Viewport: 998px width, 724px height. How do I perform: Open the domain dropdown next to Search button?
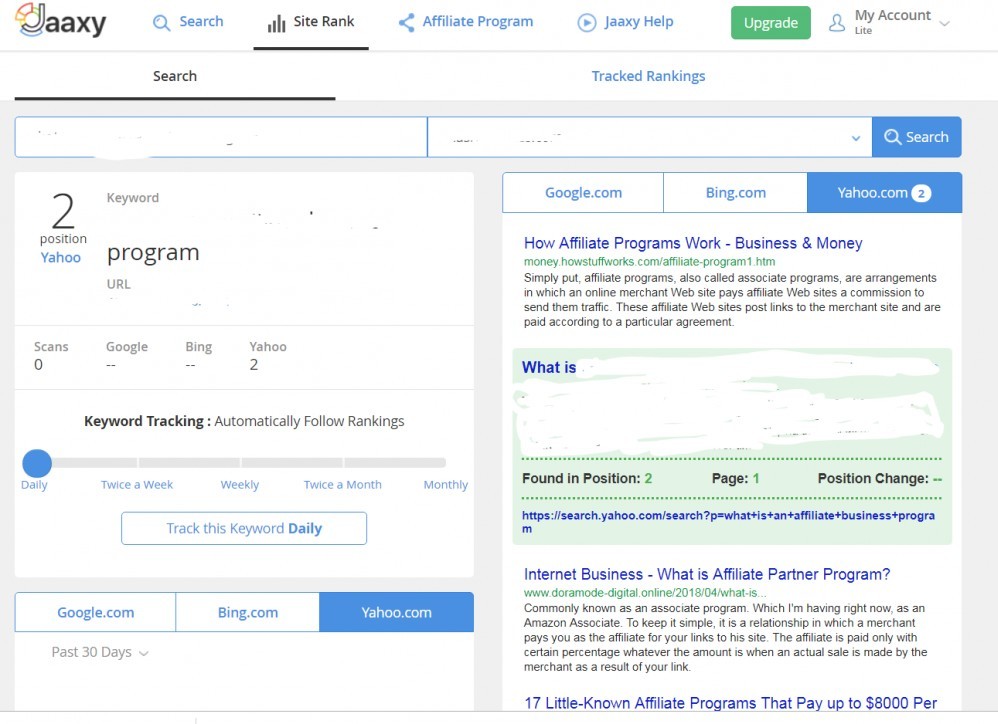pos(649,137)
